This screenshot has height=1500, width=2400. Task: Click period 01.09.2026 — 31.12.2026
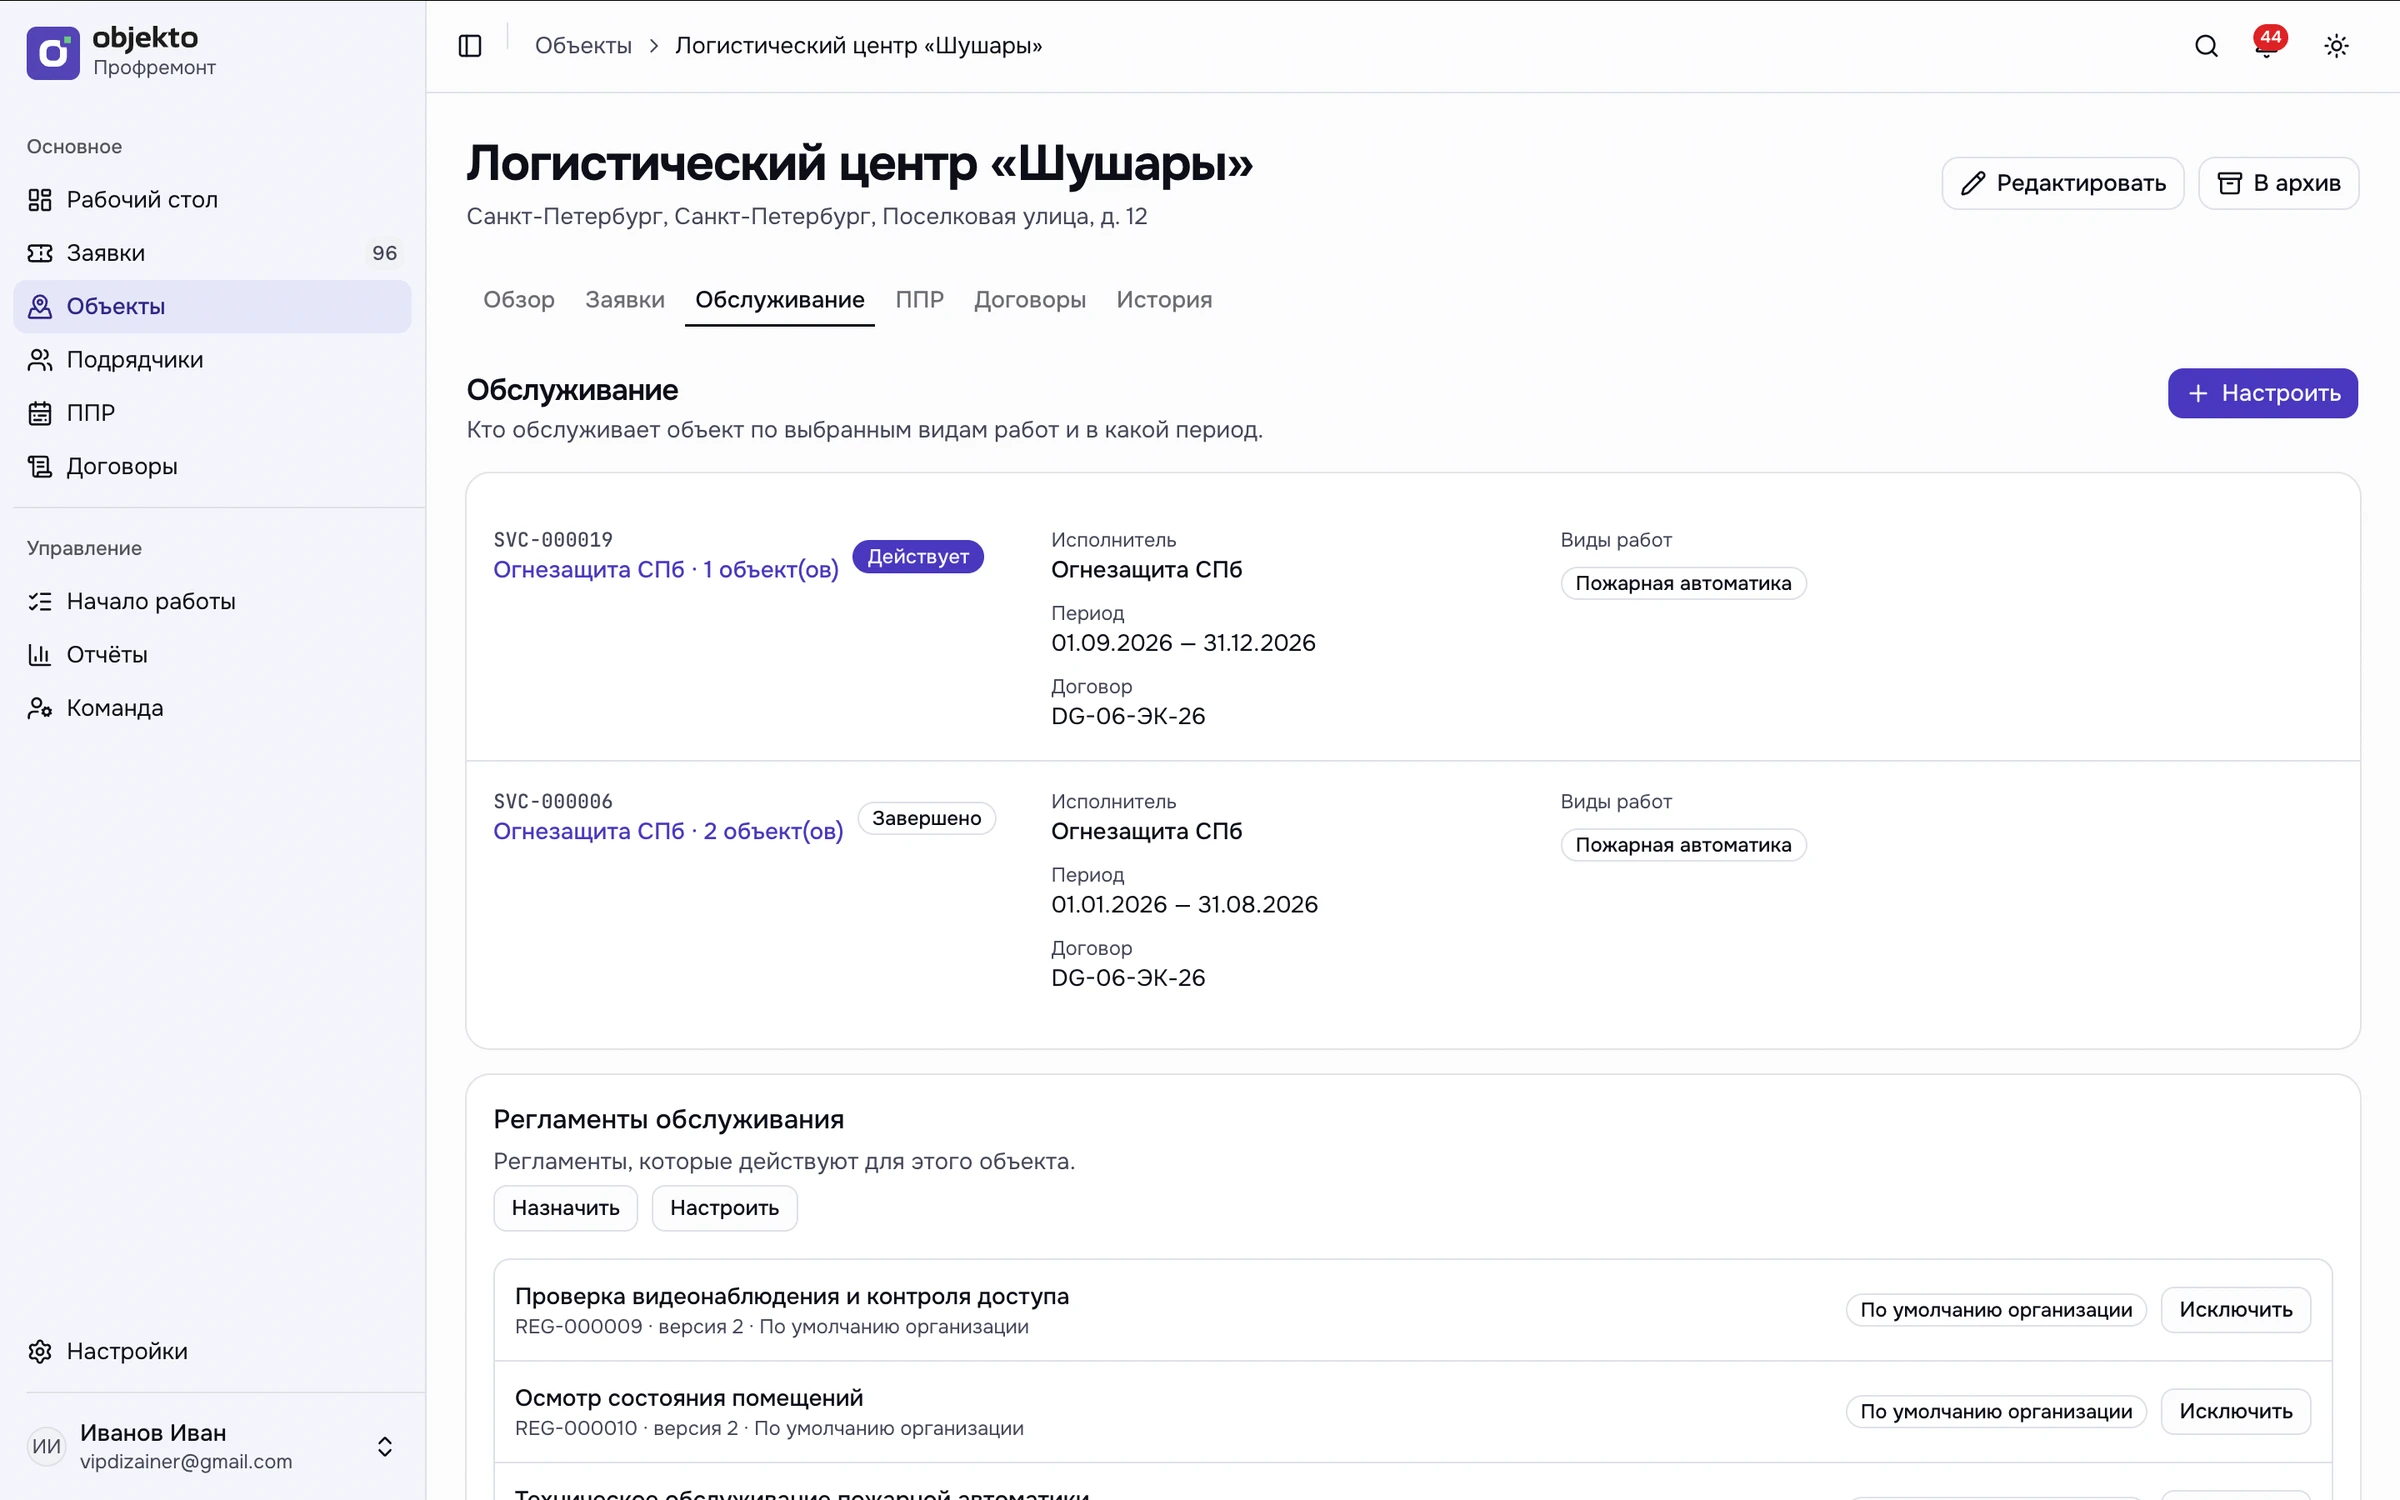[x=1183, y=643]
